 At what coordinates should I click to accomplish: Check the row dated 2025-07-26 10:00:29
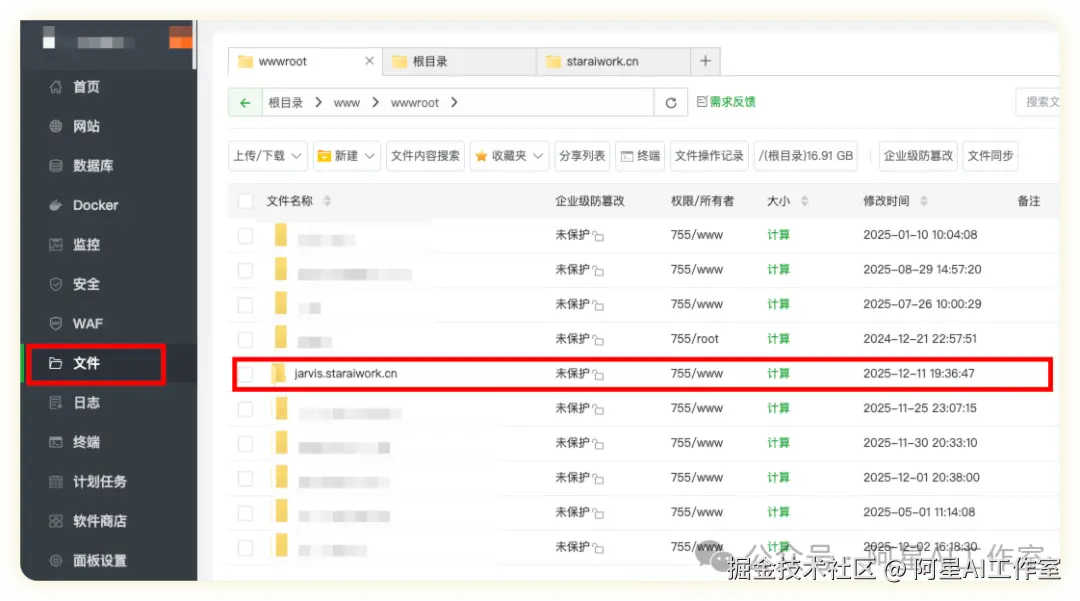[x=245, y=304]
